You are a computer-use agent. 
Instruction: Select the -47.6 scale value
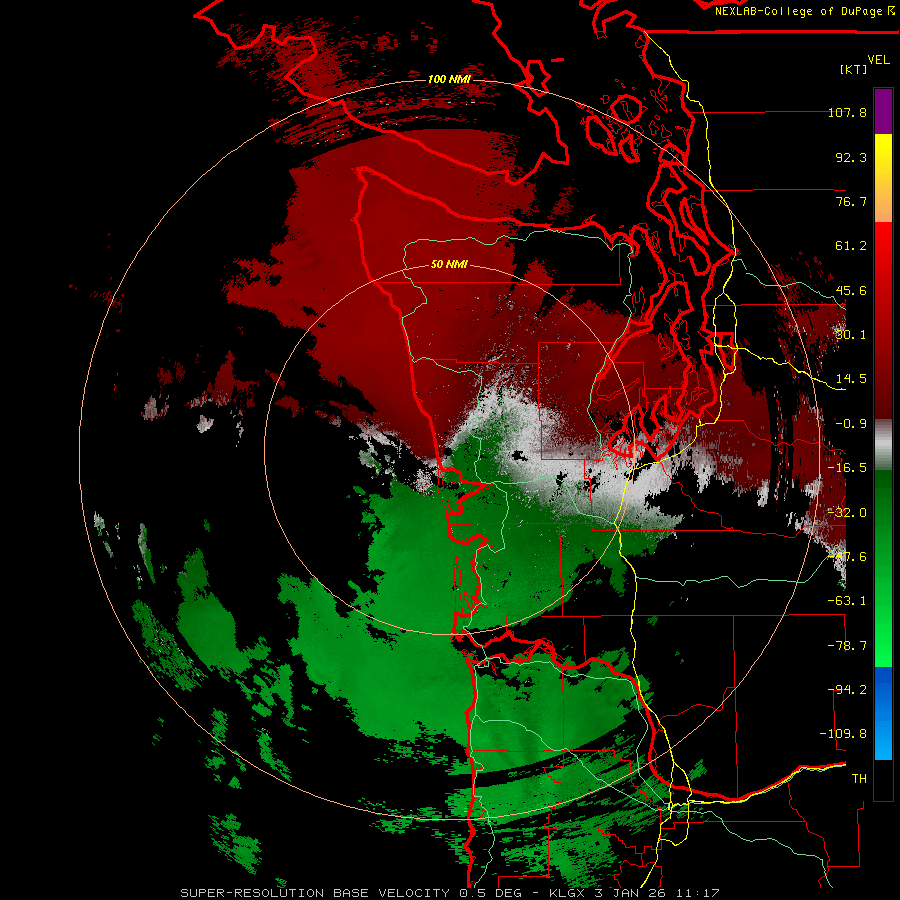(x=847, y=557)
